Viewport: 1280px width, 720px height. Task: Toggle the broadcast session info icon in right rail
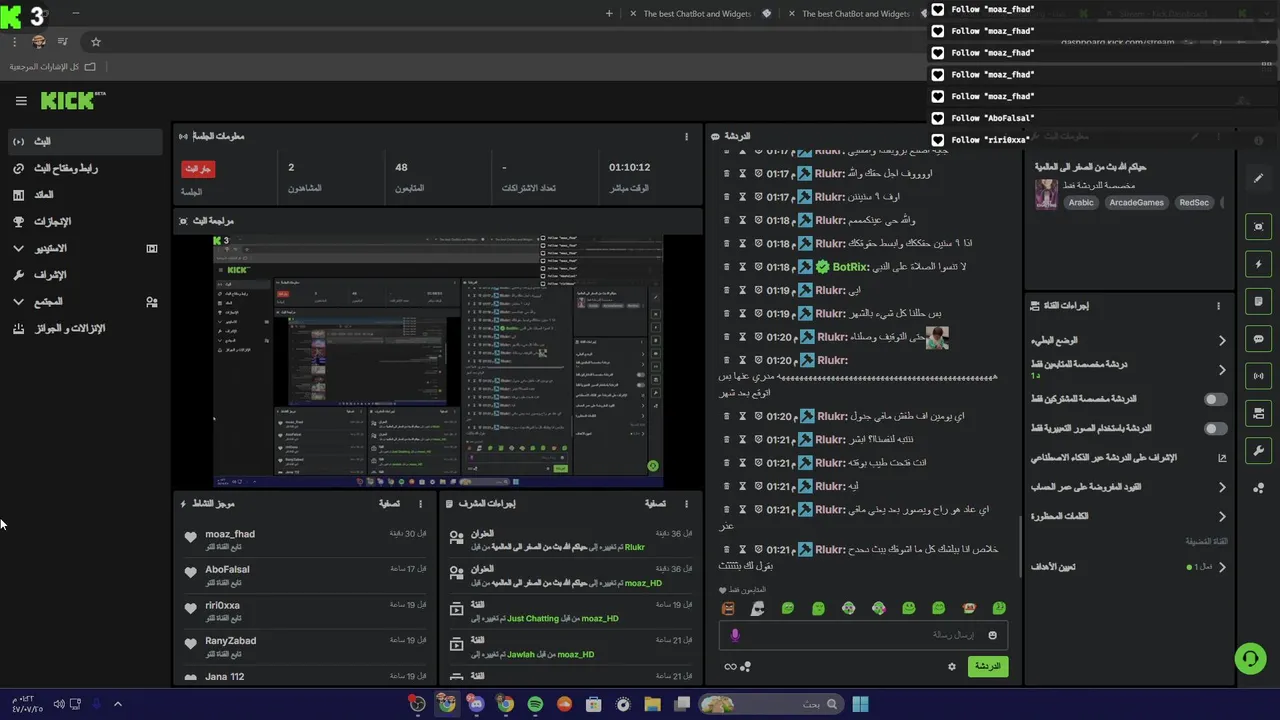click(x=1258, y=376)
